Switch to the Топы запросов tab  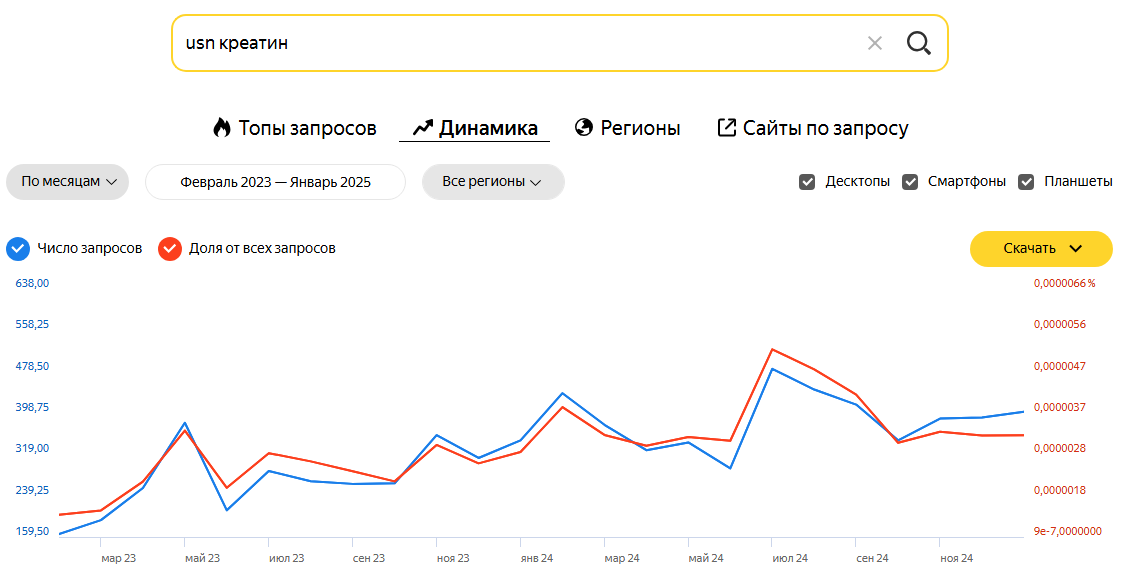307,128
